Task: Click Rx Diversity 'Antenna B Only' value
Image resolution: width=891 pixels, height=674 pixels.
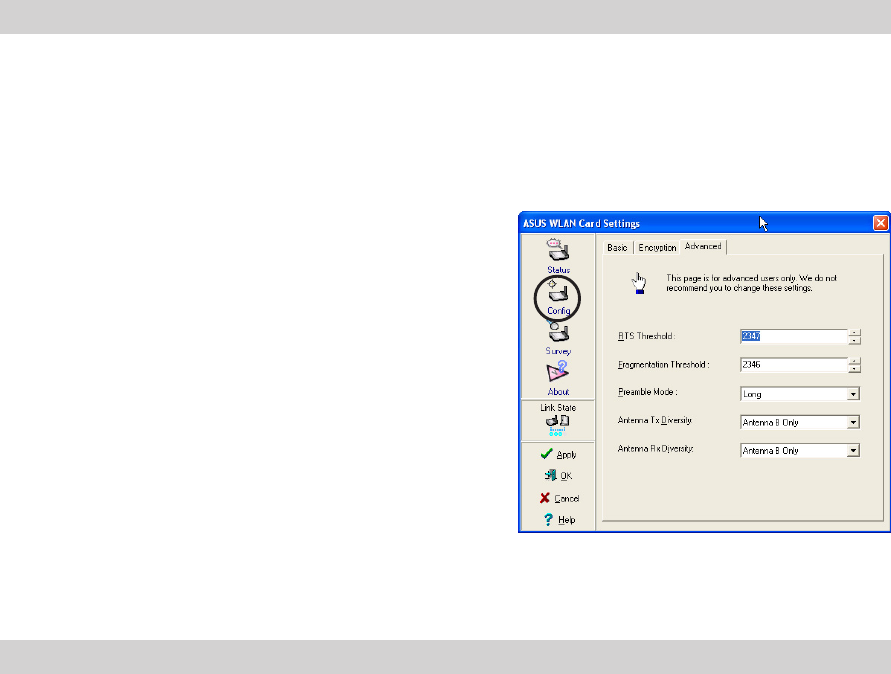Action: click(771, 451)
